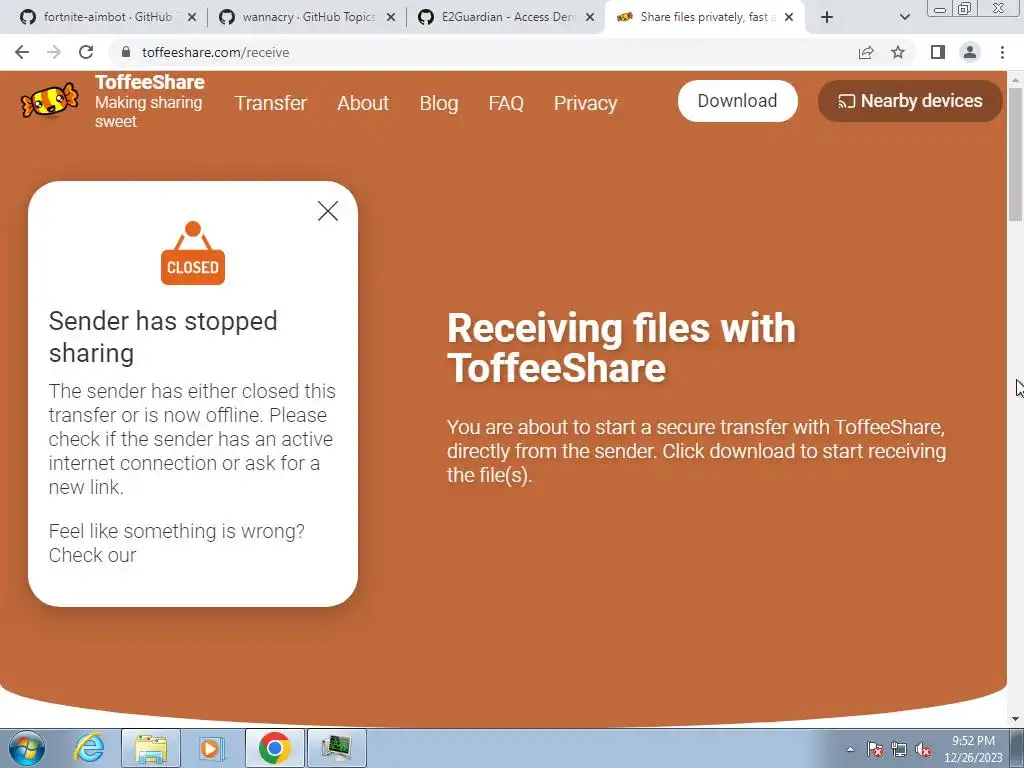Click the browser forward arrow
This screenshot has height=768, width=1024.
[54, 52]
